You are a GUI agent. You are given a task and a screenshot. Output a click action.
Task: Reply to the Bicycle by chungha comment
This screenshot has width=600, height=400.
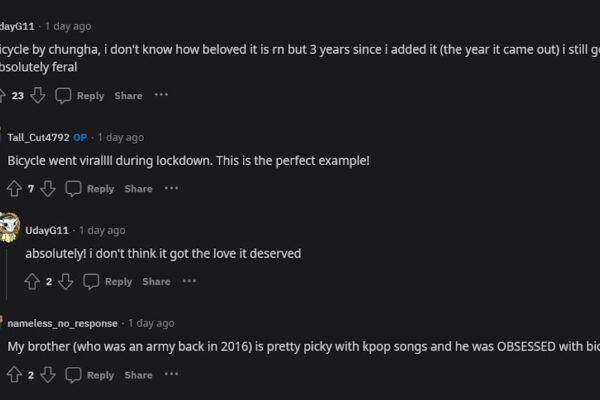[90, 96]
